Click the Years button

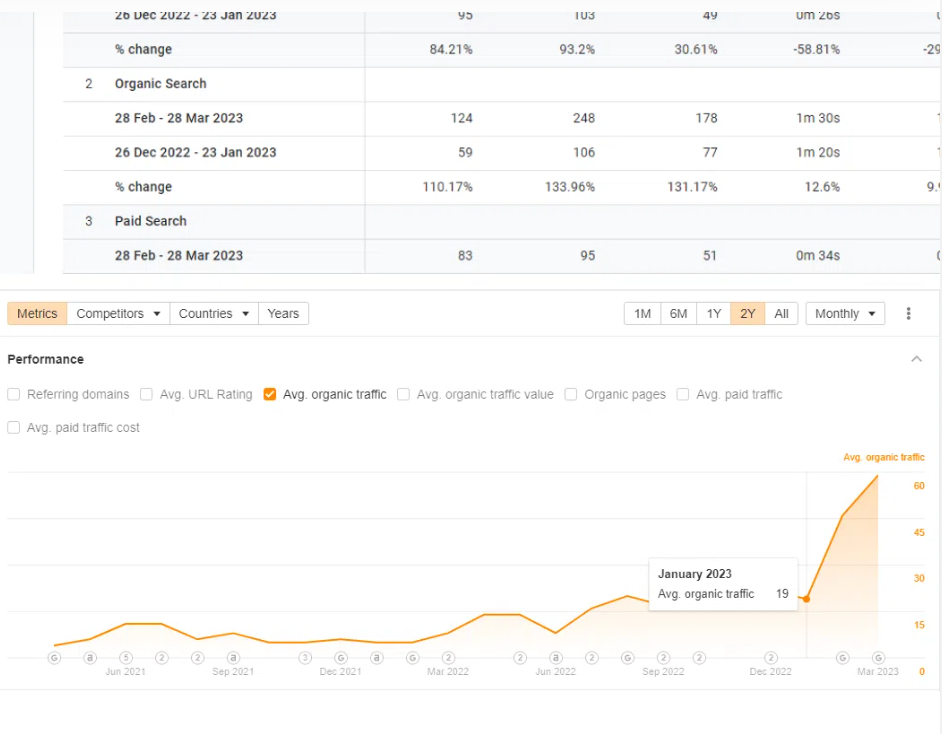tap(283, 313)
